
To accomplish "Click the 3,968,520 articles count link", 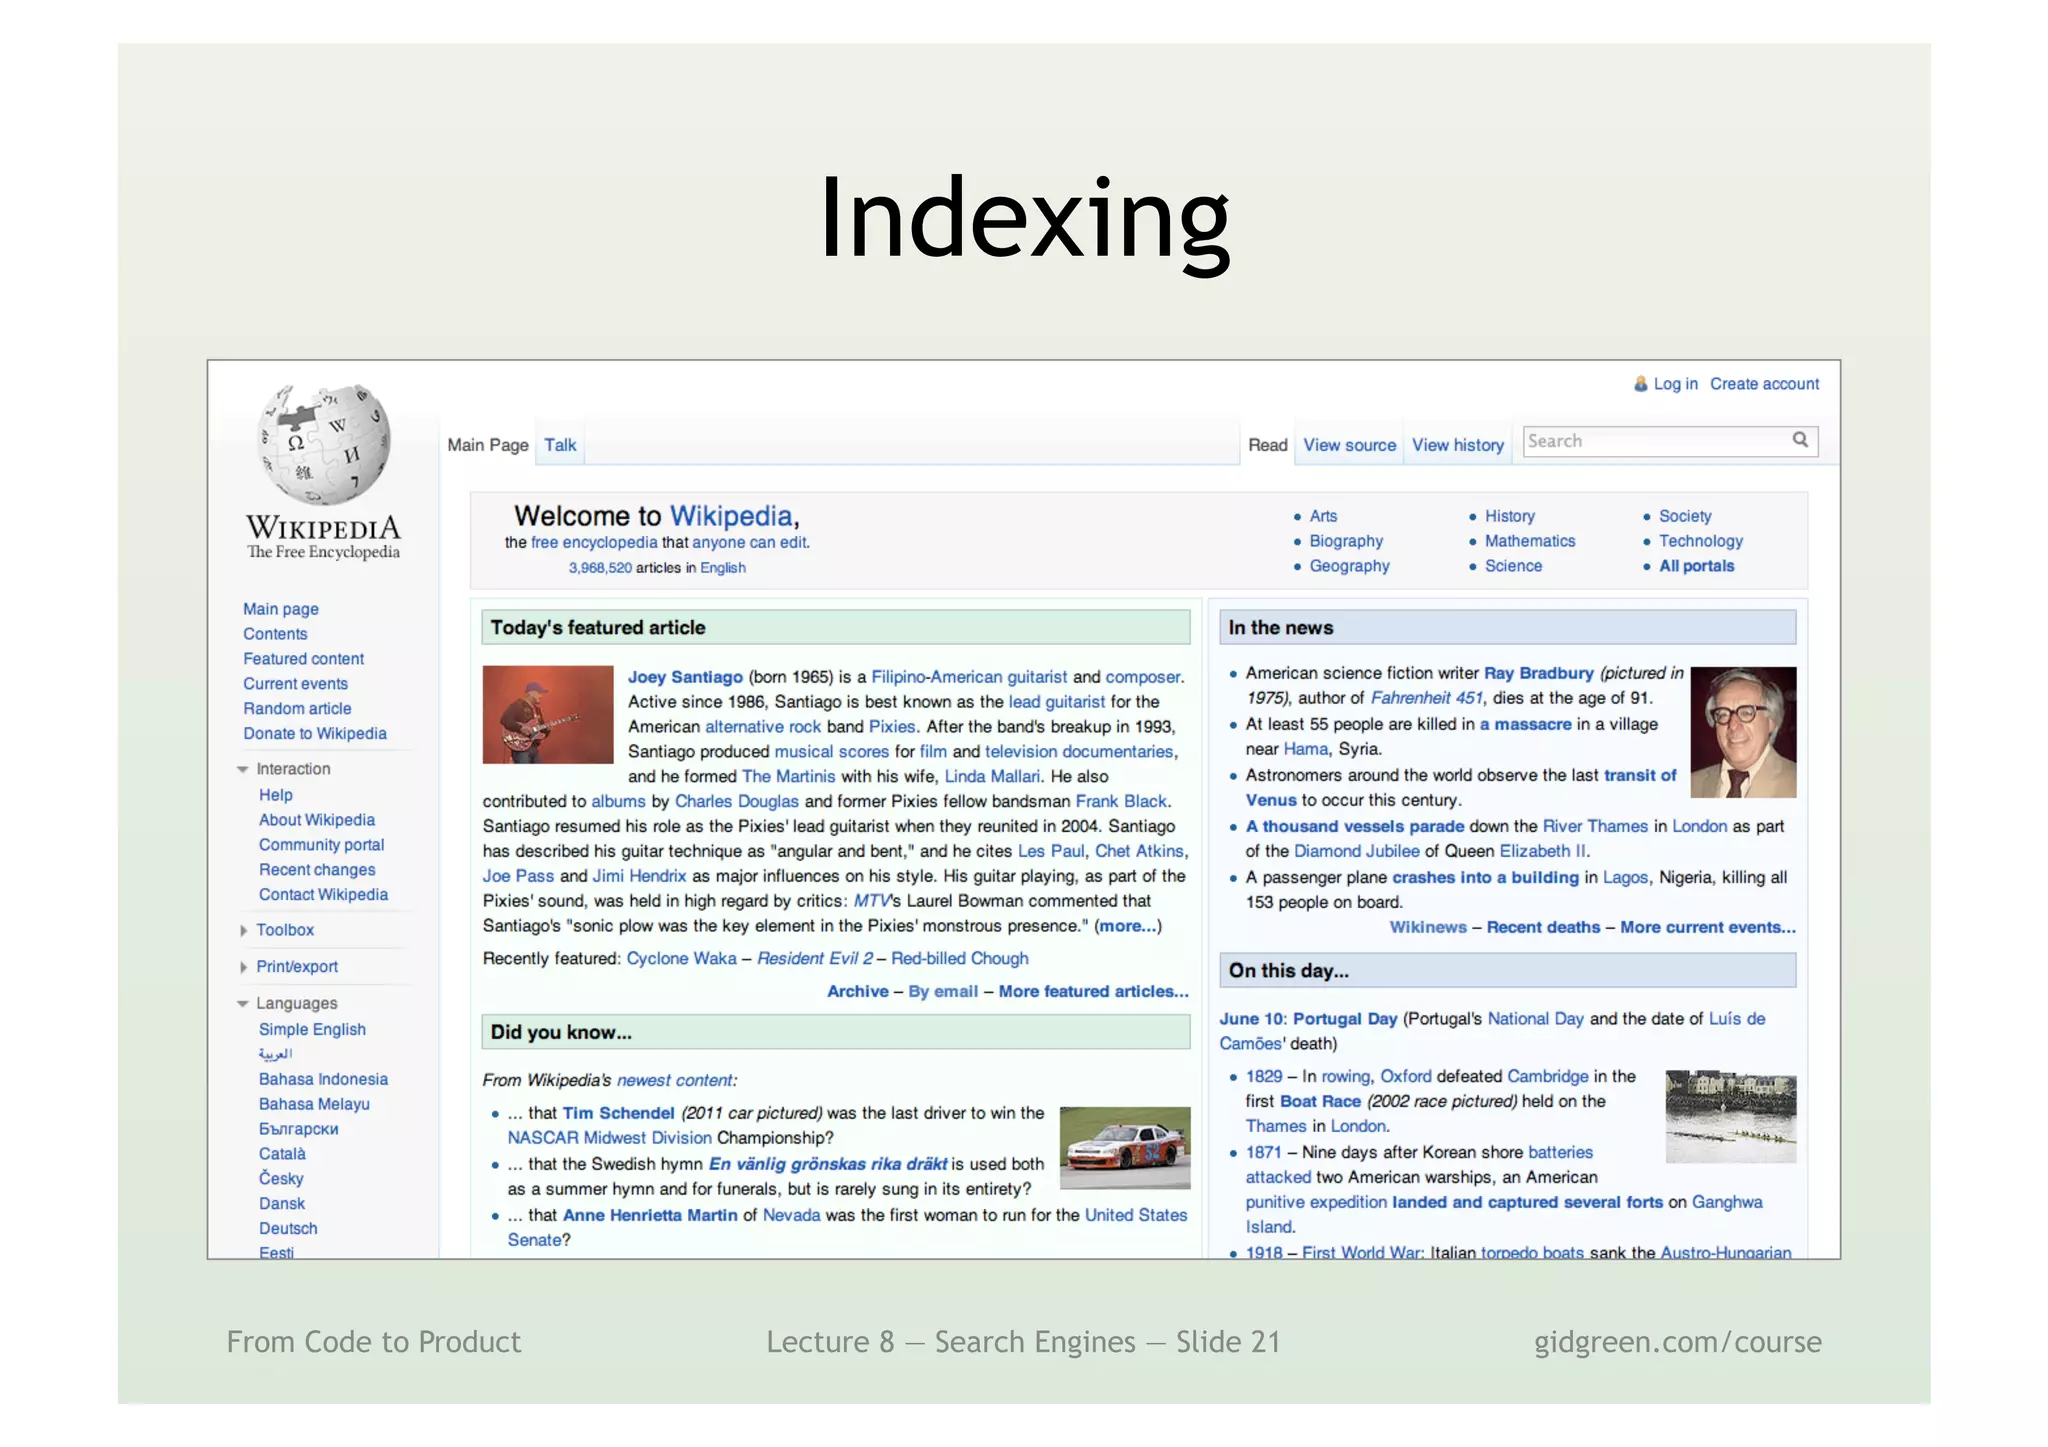I will (600, 568).
